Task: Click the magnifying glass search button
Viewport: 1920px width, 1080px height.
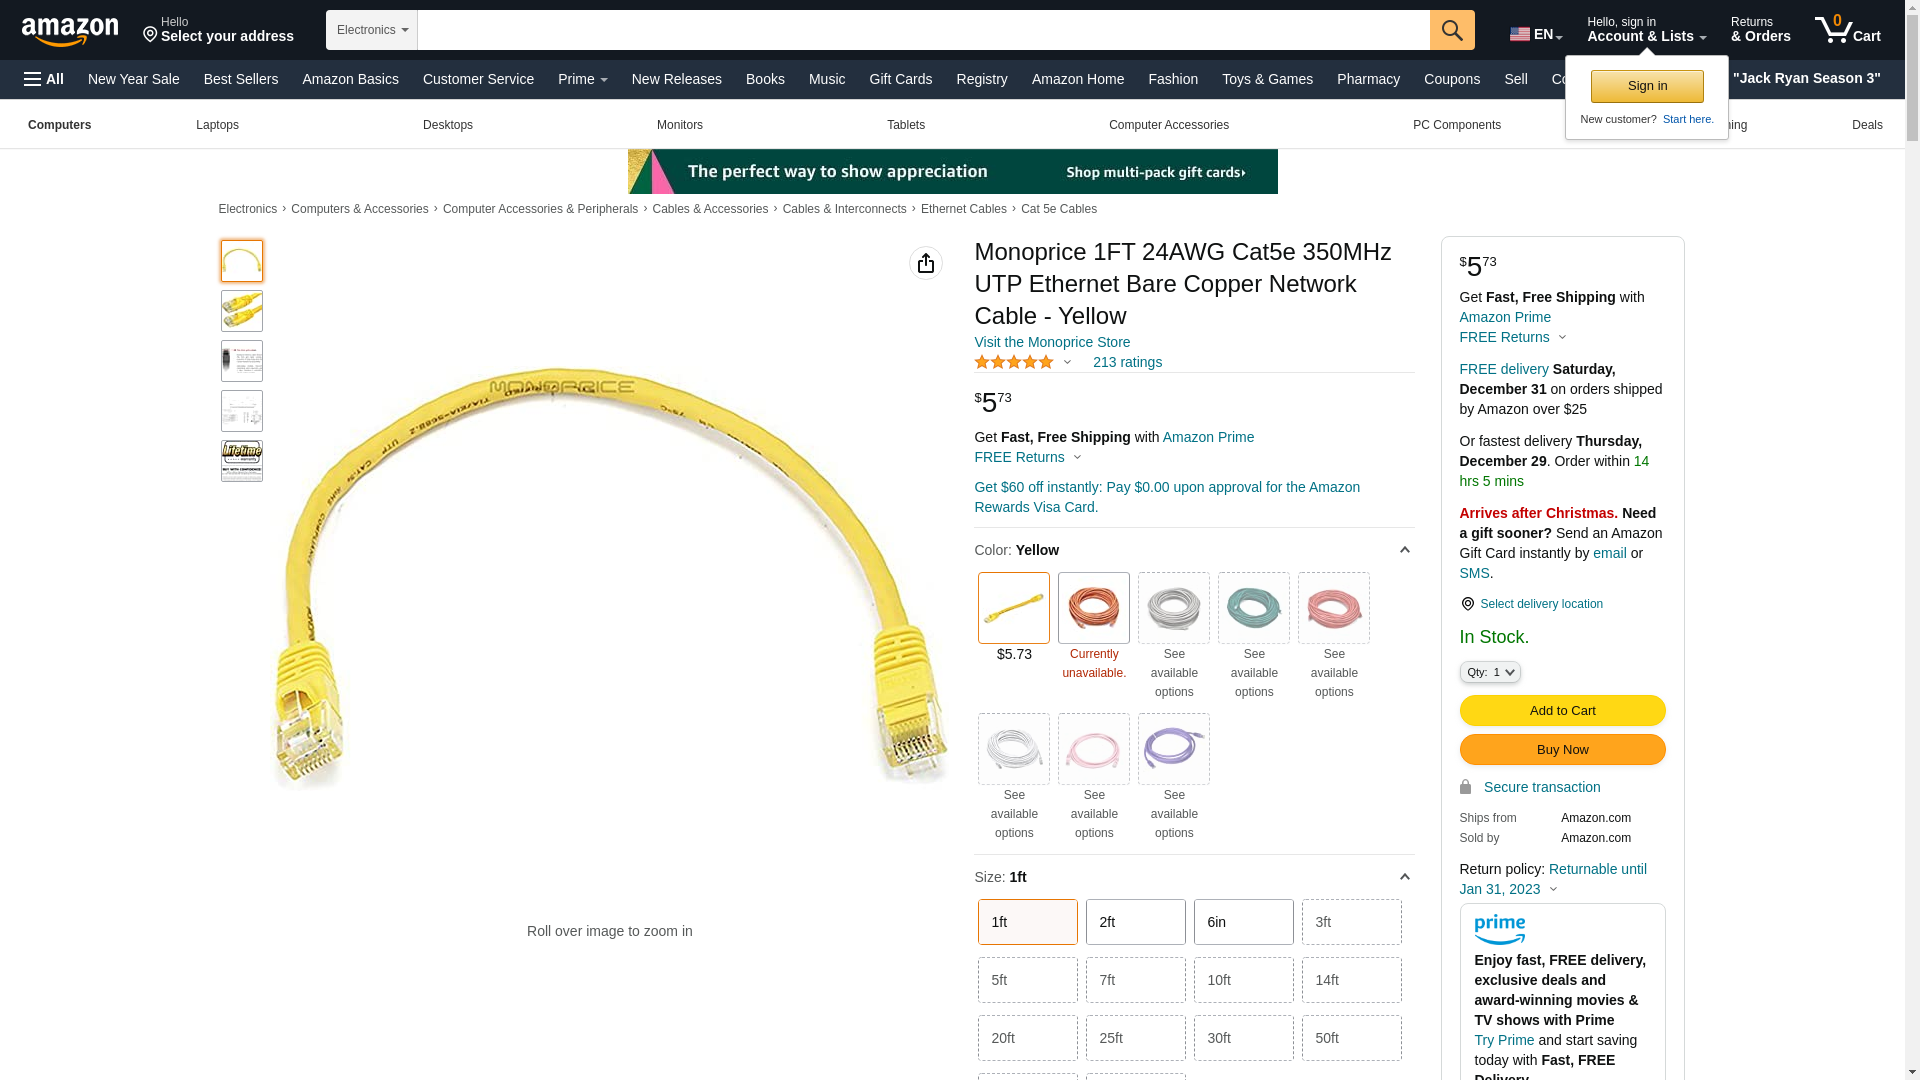Action: click(x=1452, y=30)
